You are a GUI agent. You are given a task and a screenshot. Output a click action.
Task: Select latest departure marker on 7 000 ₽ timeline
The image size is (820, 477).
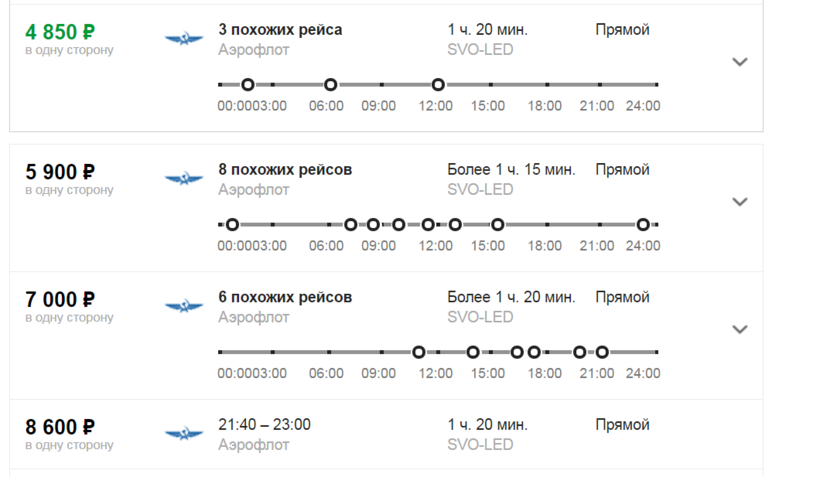click(x=602, y=352)
